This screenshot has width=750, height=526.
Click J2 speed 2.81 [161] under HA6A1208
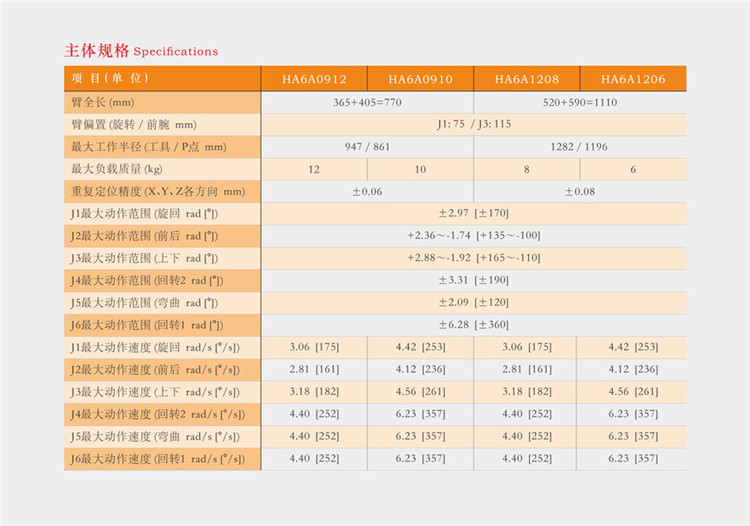pyautogui.click(x=527, y=370)
